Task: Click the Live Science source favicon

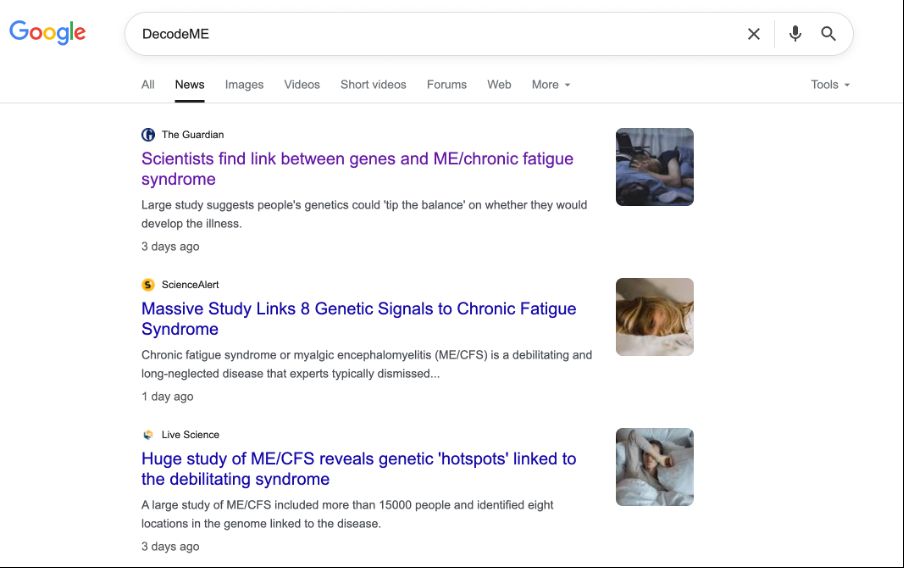Action: (x=148, y=435)
